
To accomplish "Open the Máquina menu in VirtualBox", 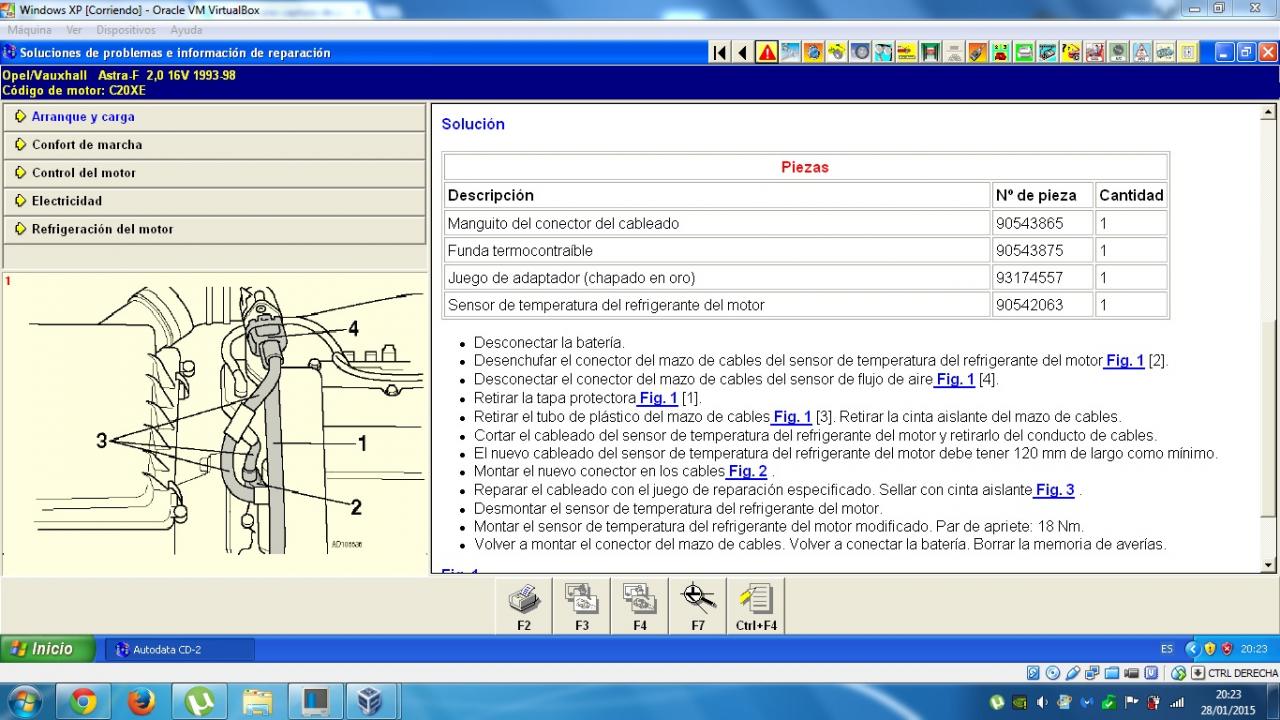I will click(x=29, y=30).
